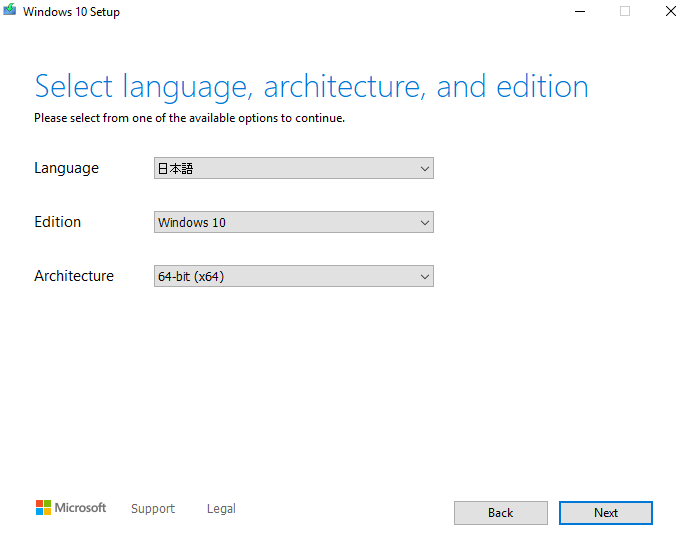
Task: Open the Legal link
Action: [221, 508]
